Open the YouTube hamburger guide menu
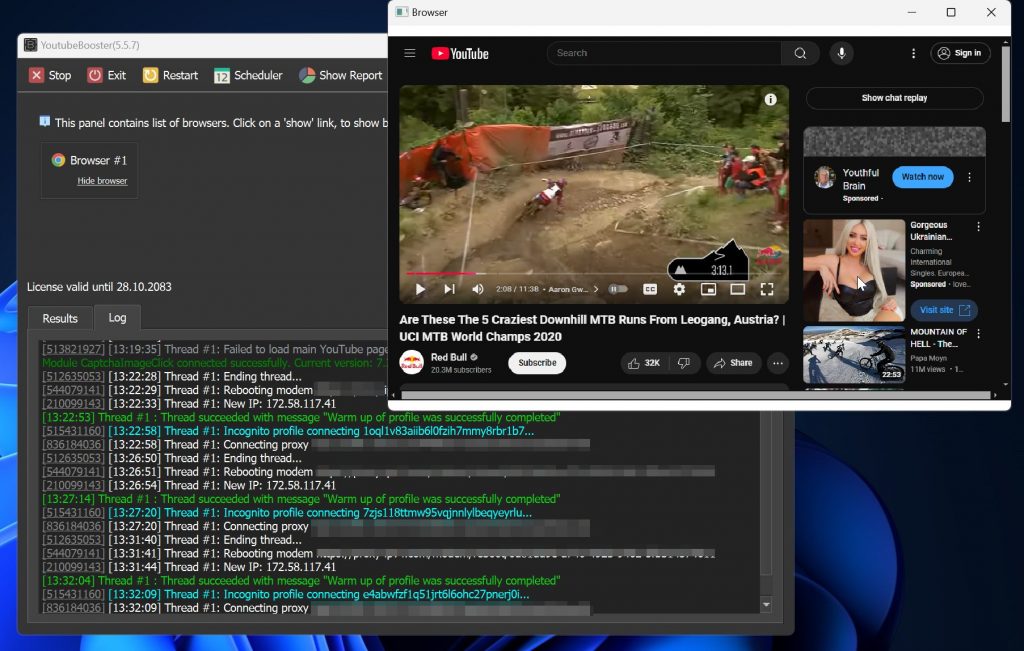The image size is (1024, 651). [x=409, y=53]
